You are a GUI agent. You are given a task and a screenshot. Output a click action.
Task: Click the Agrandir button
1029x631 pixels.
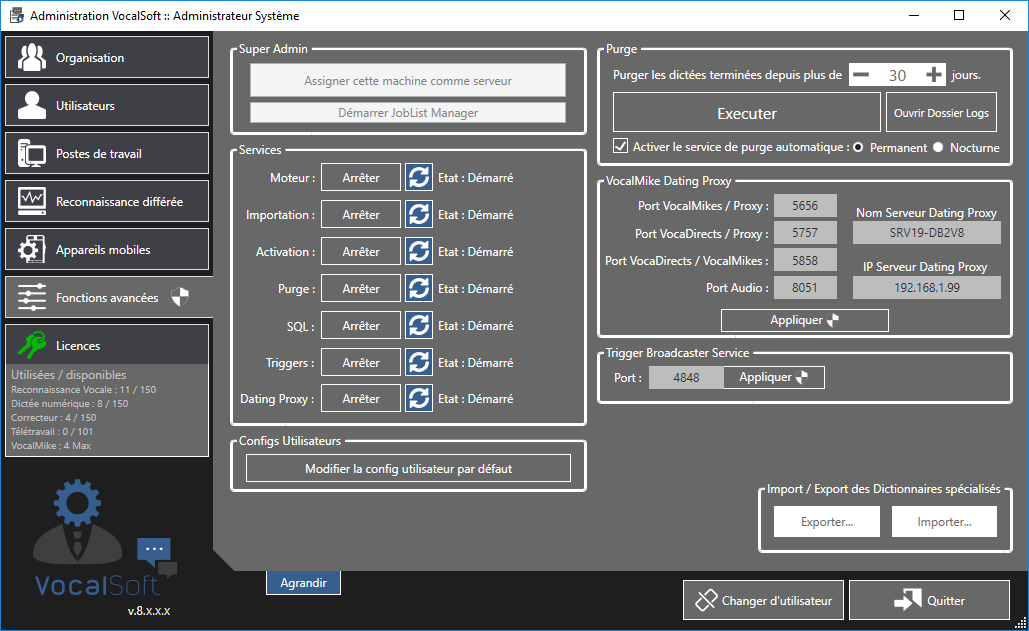(303, 582)
